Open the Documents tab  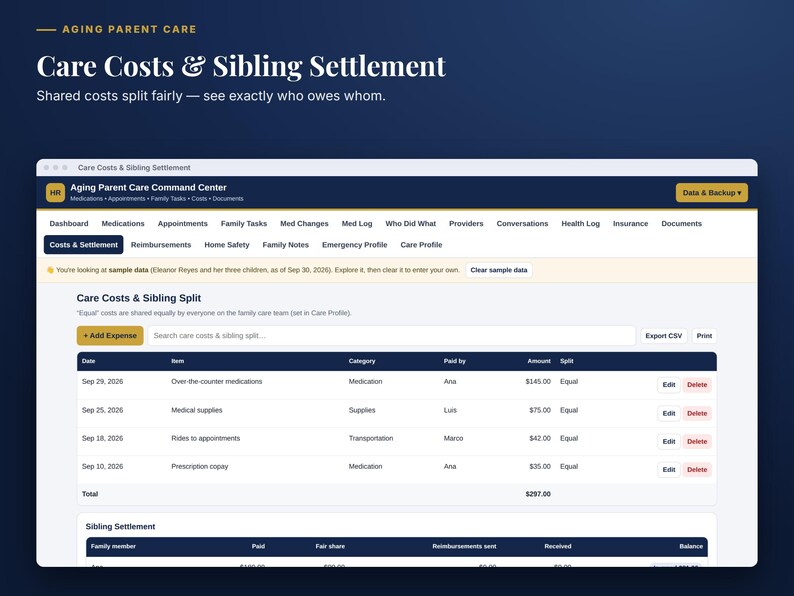682,223
